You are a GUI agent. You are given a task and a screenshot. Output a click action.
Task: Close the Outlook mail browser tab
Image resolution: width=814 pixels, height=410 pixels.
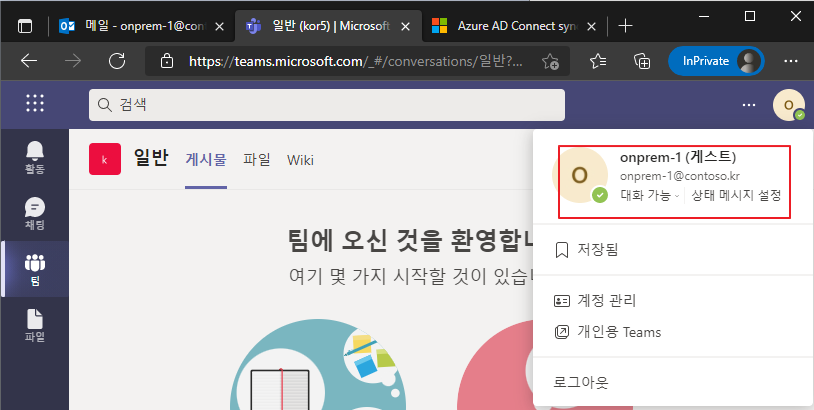coord(220,26)
